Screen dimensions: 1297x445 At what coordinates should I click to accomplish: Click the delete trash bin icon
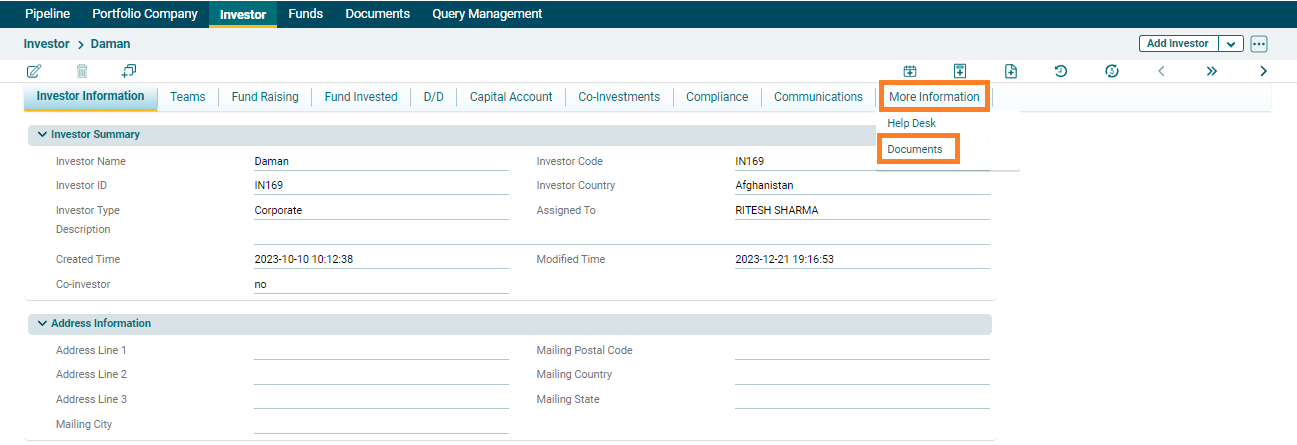coord(82,71)
